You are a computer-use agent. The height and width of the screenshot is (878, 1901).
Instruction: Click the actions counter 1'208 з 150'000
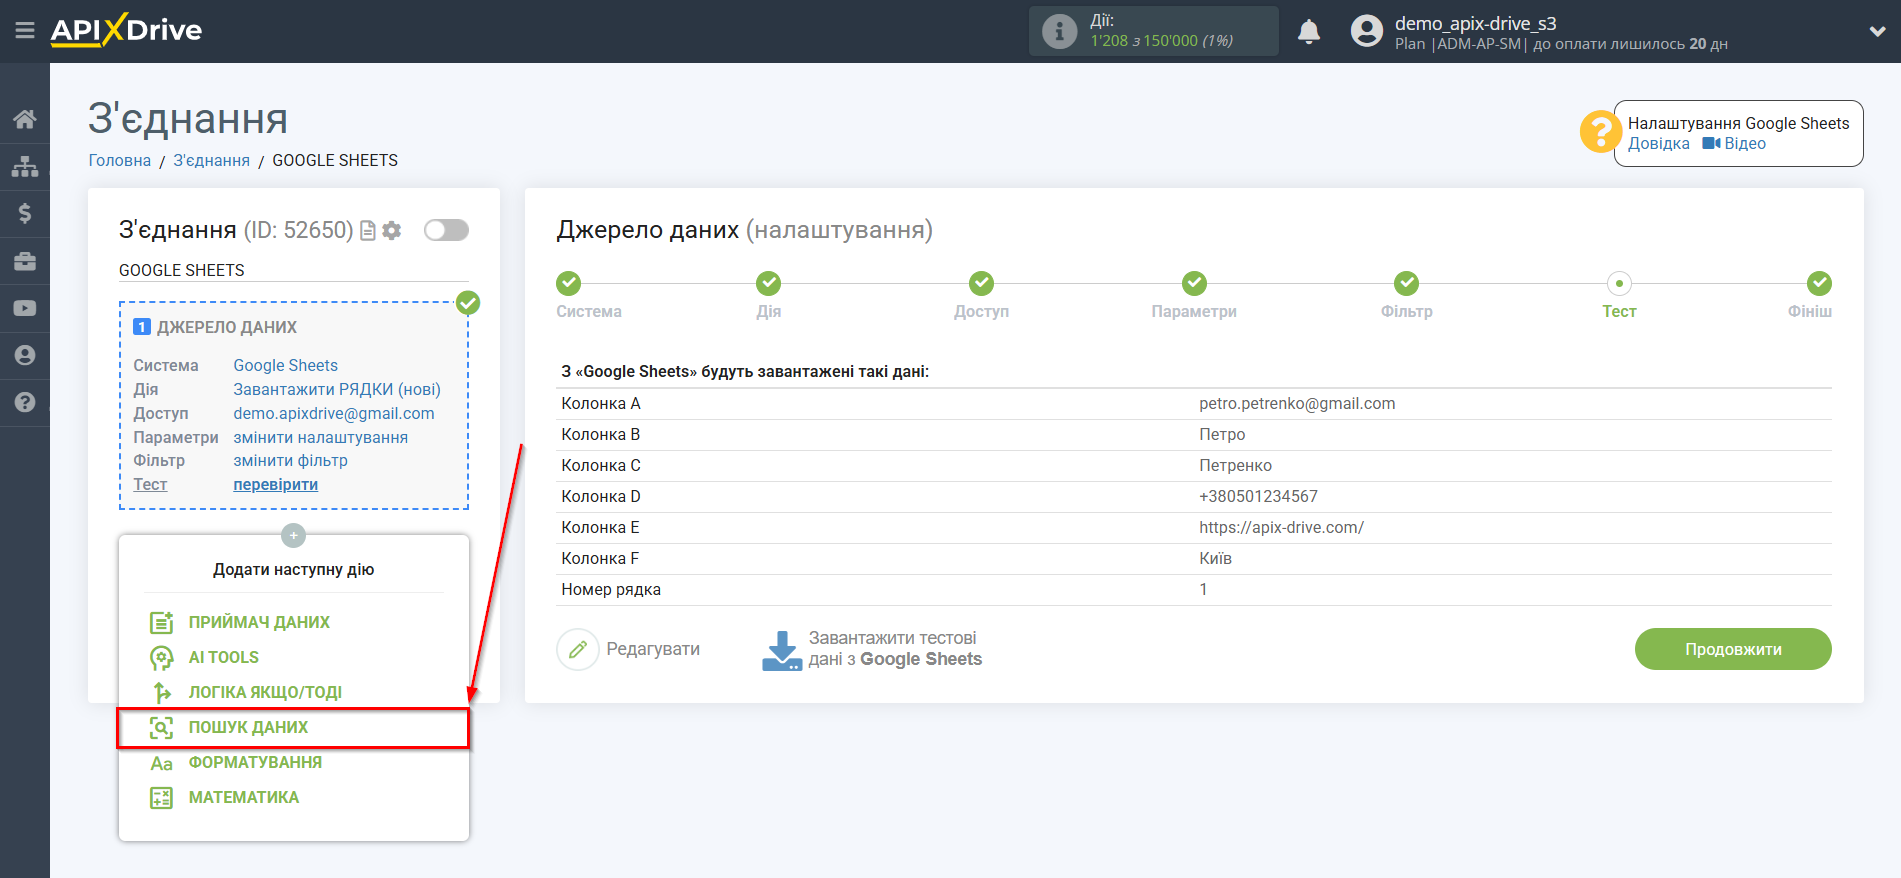(x=1161, y=41)
